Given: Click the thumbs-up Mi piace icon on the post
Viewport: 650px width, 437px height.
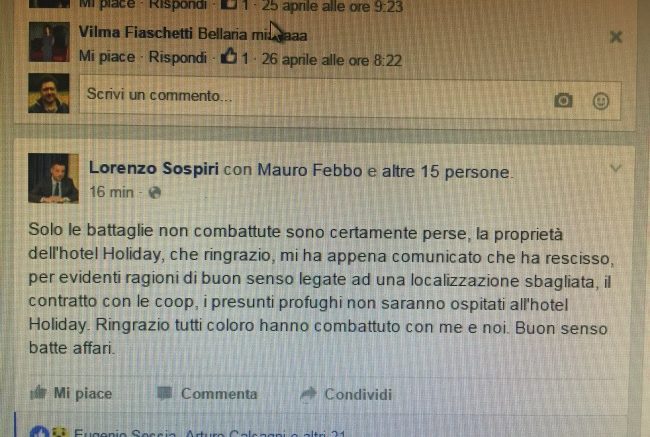Looking at the screenshot, I should pyautogui.click(x=38, y=392).
